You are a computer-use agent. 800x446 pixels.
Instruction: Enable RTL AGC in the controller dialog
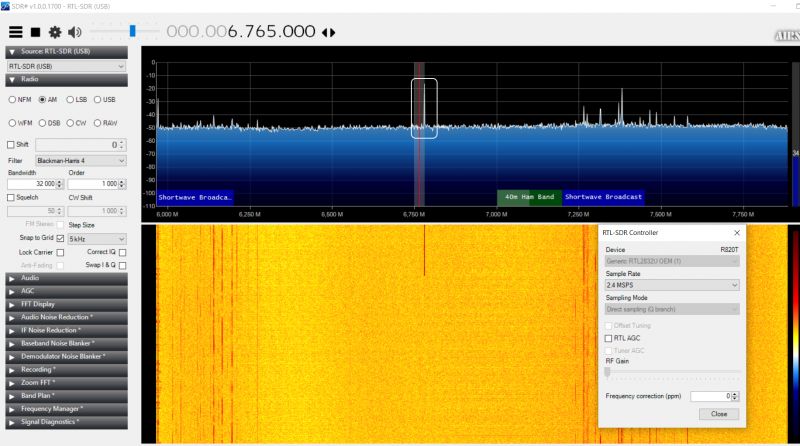[608, 338]
